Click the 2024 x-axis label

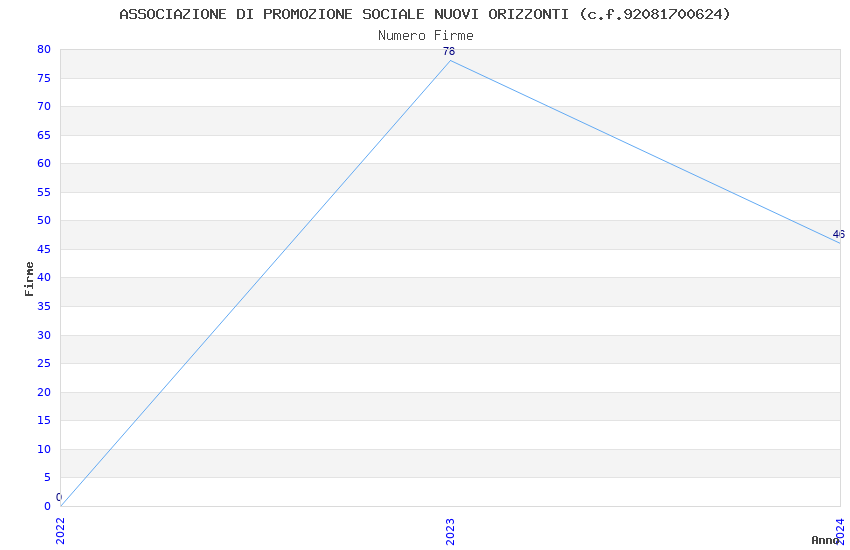point(840,531)
